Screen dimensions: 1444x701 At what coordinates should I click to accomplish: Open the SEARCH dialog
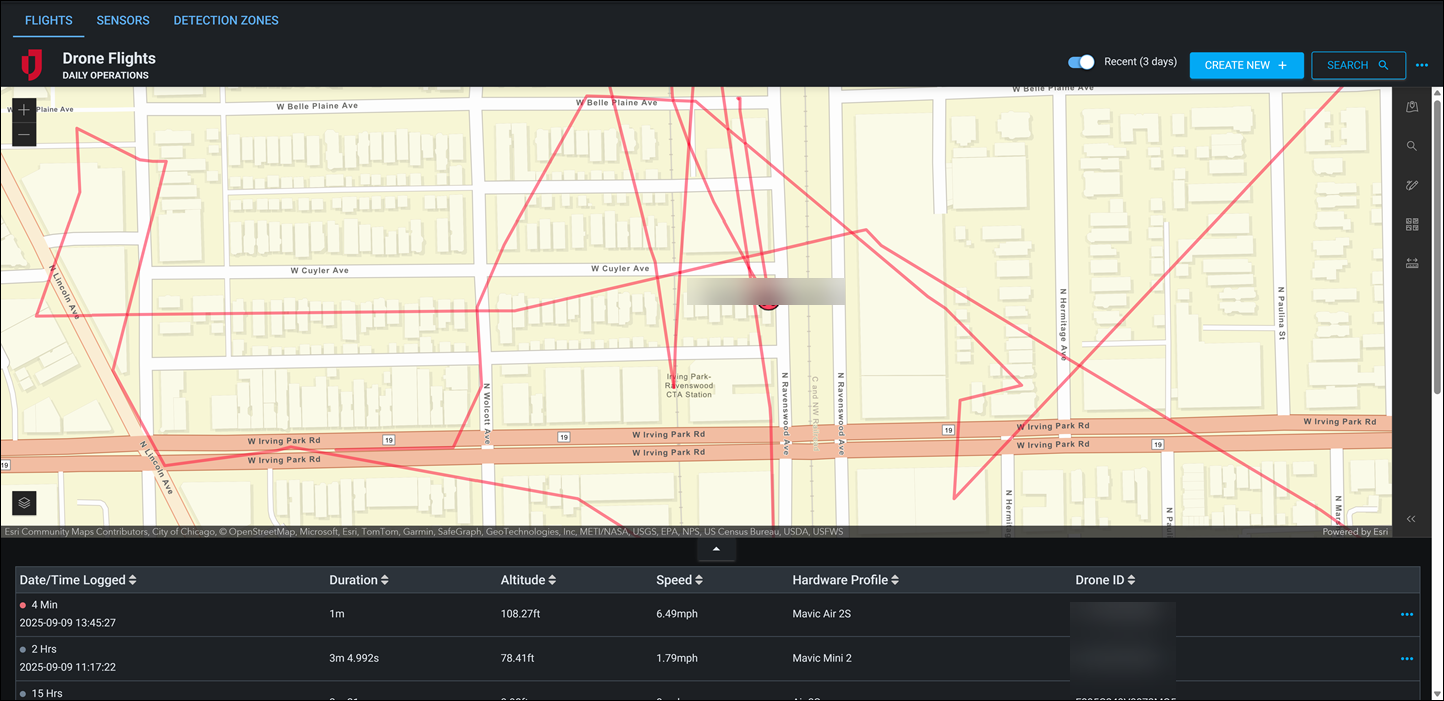click(x=1358, y=65)
